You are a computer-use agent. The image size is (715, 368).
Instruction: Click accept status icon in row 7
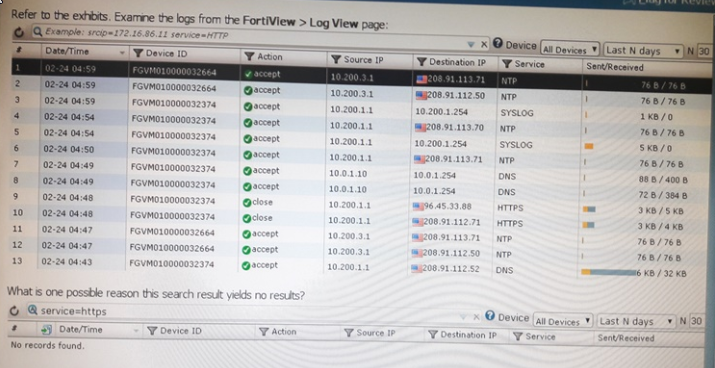point(247,171)
